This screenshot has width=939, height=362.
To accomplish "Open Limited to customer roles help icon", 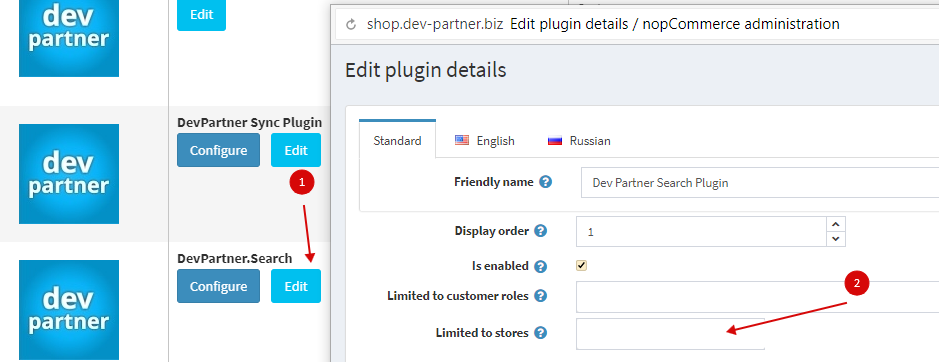I will coord(540,296).
